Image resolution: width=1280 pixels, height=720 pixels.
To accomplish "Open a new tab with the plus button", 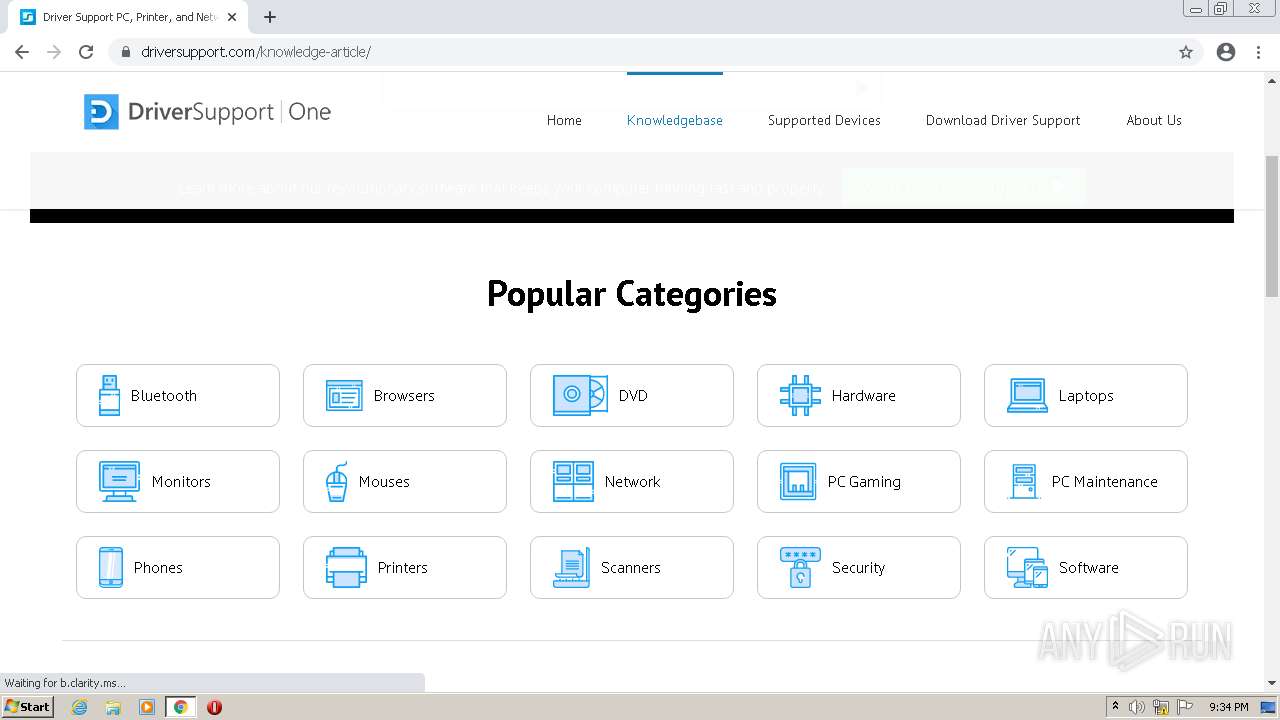I will point(270,17).
